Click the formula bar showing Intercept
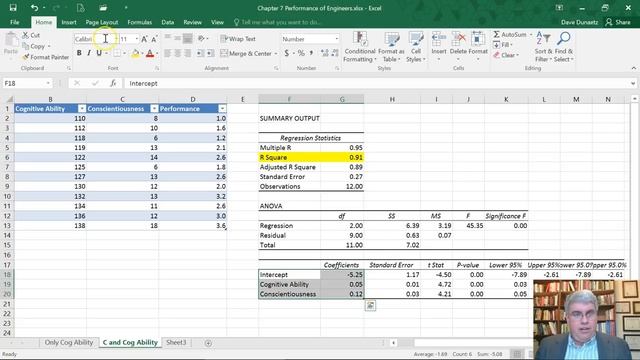Viewport: 640px width, 360px height. tap(378, 83)
